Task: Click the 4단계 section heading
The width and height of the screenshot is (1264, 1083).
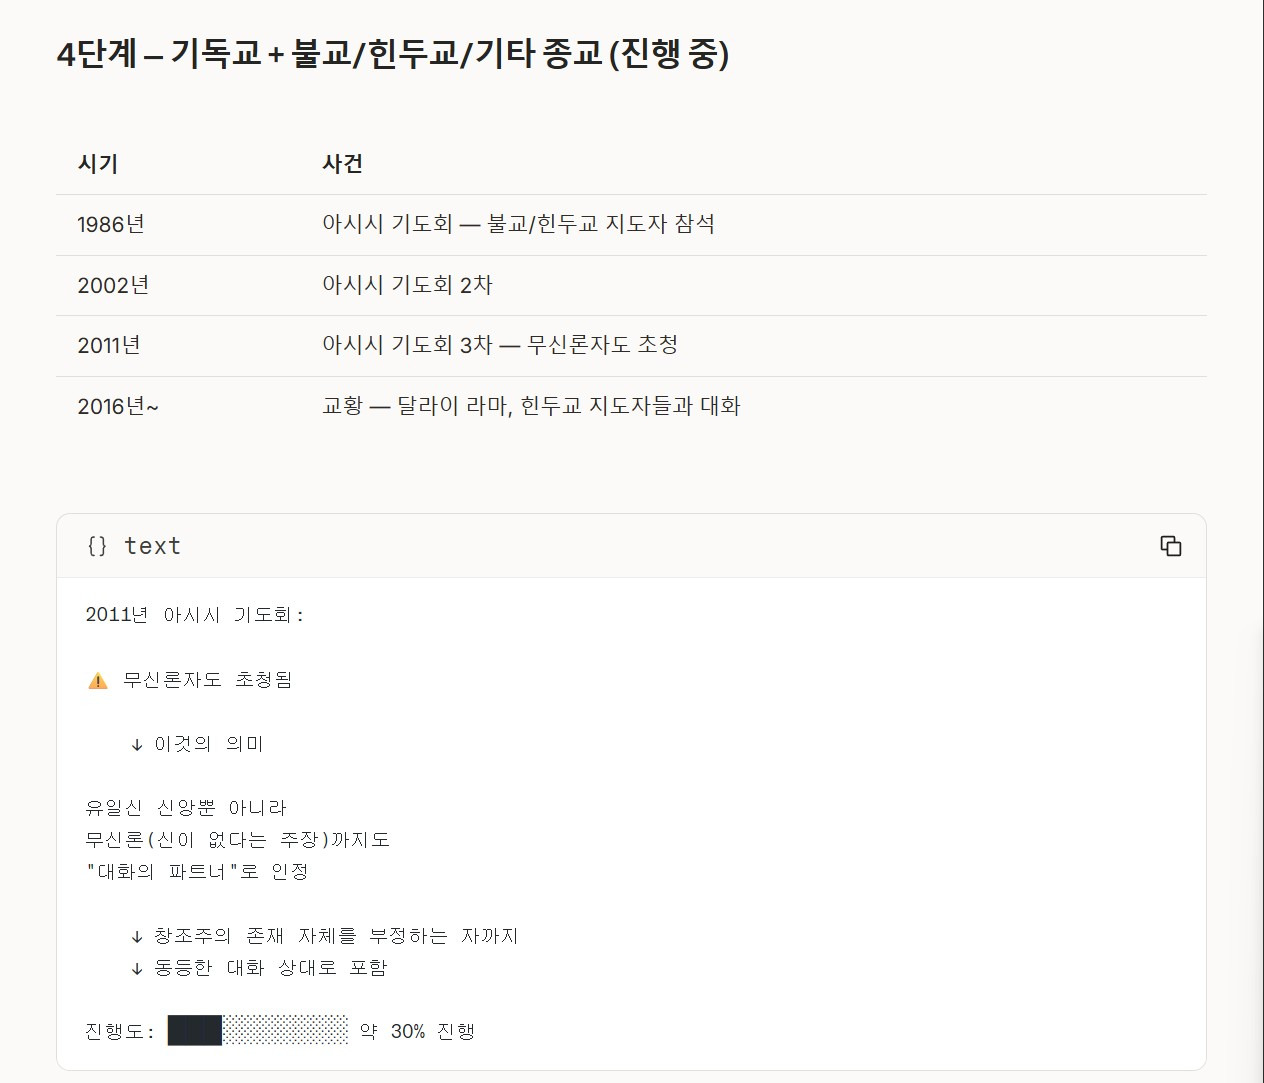Action: [x=392, y=54]
